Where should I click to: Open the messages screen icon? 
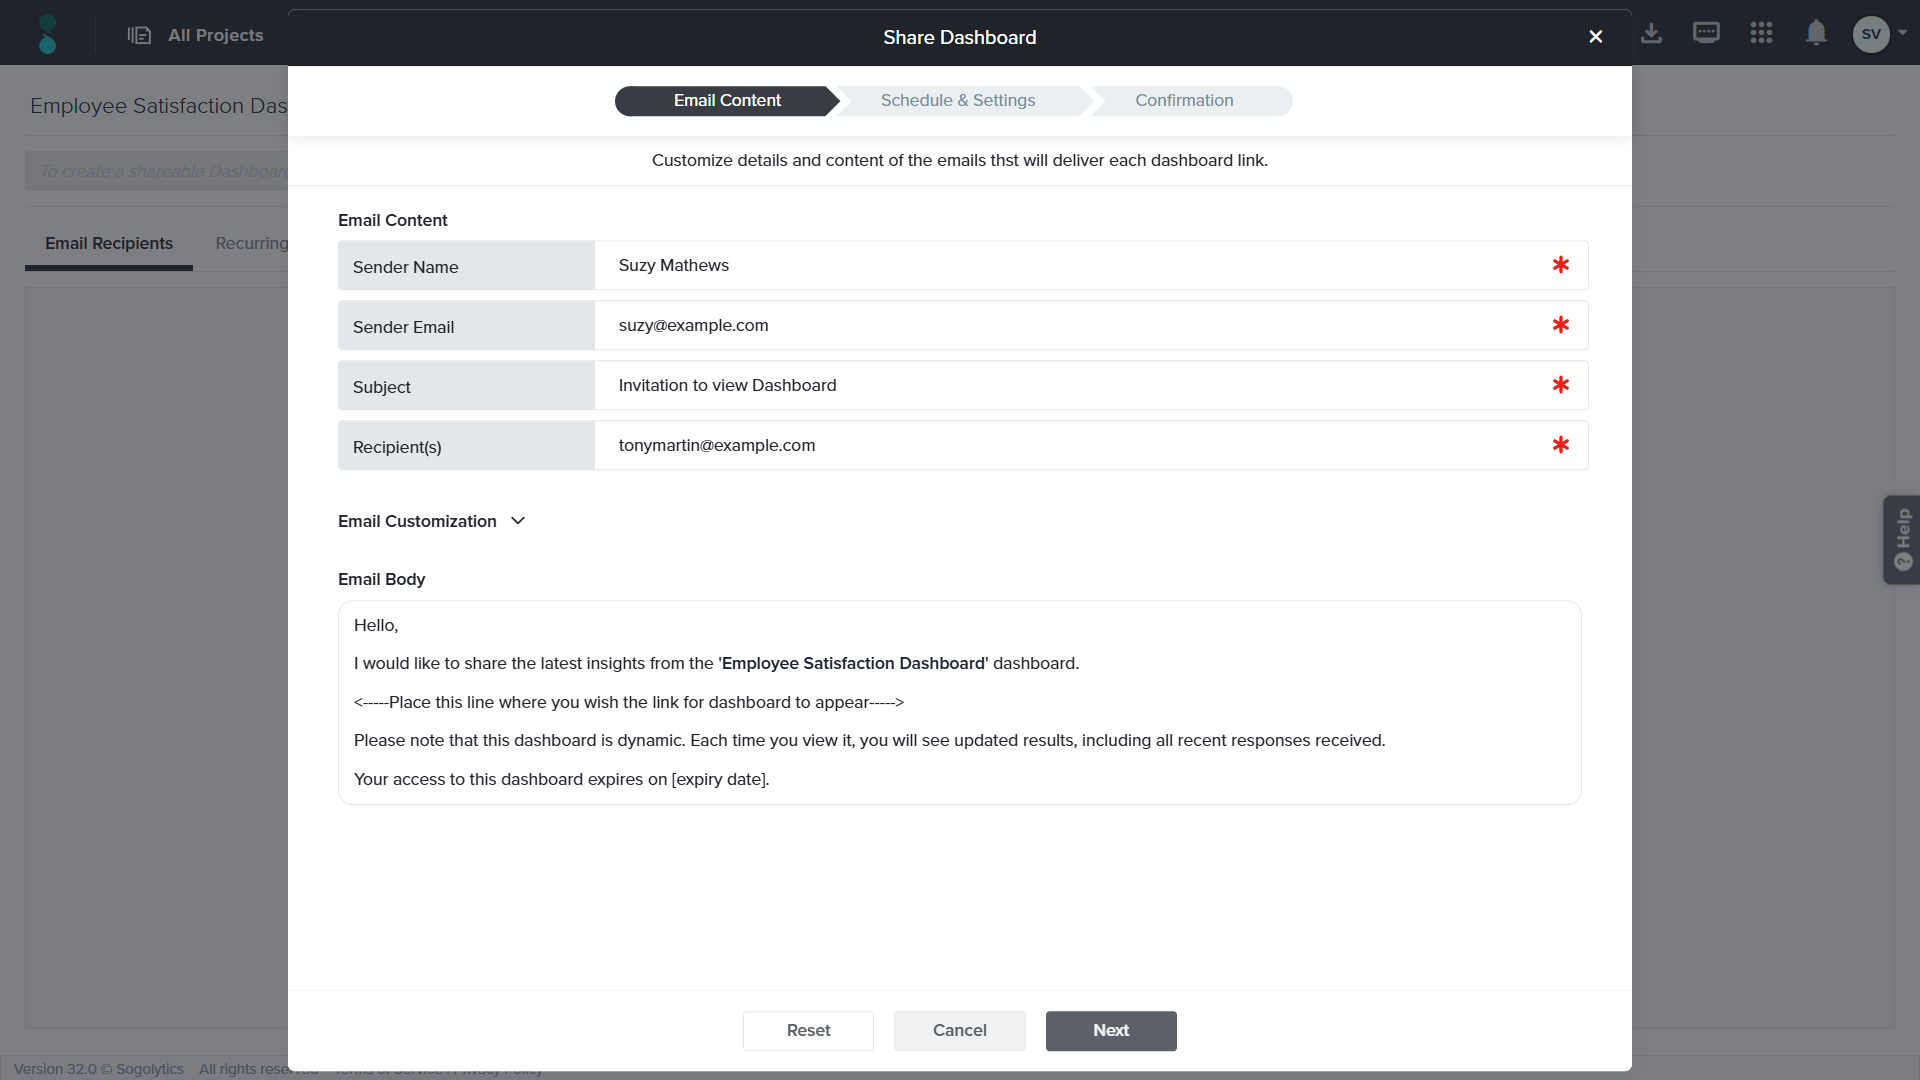pos(1706,33)
